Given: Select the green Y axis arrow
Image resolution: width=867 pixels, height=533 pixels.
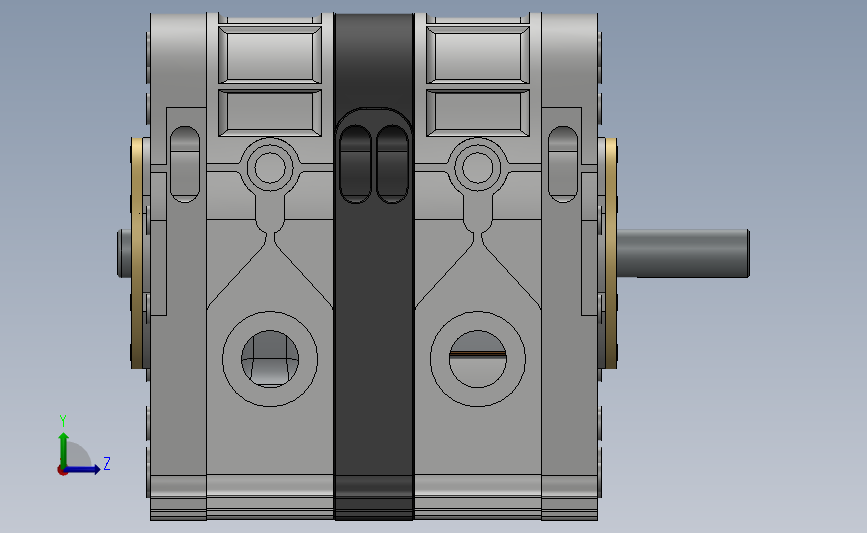Looking at the screenshot, I should tap(64, 450).
